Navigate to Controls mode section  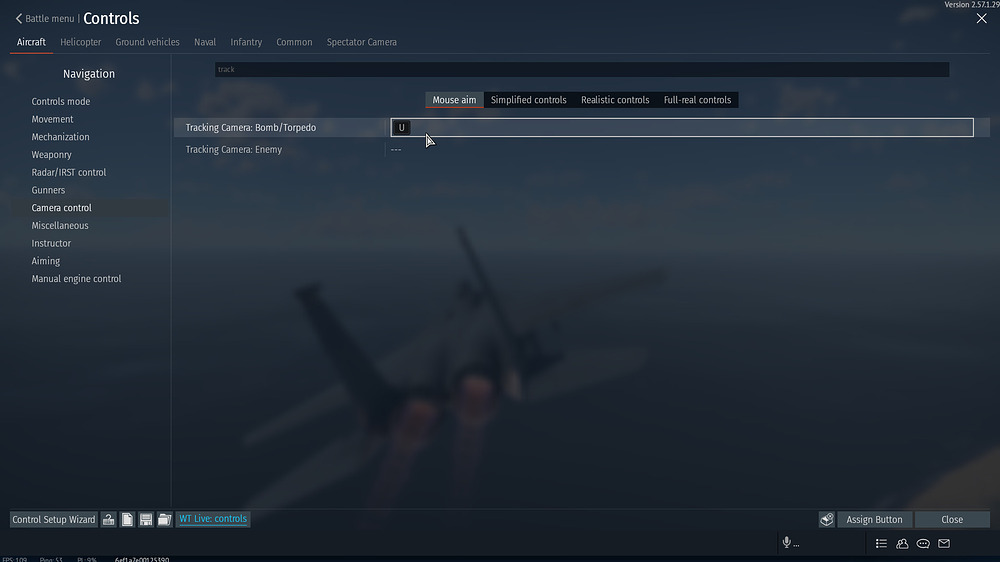pyautogui.click(x=61, y=101)
